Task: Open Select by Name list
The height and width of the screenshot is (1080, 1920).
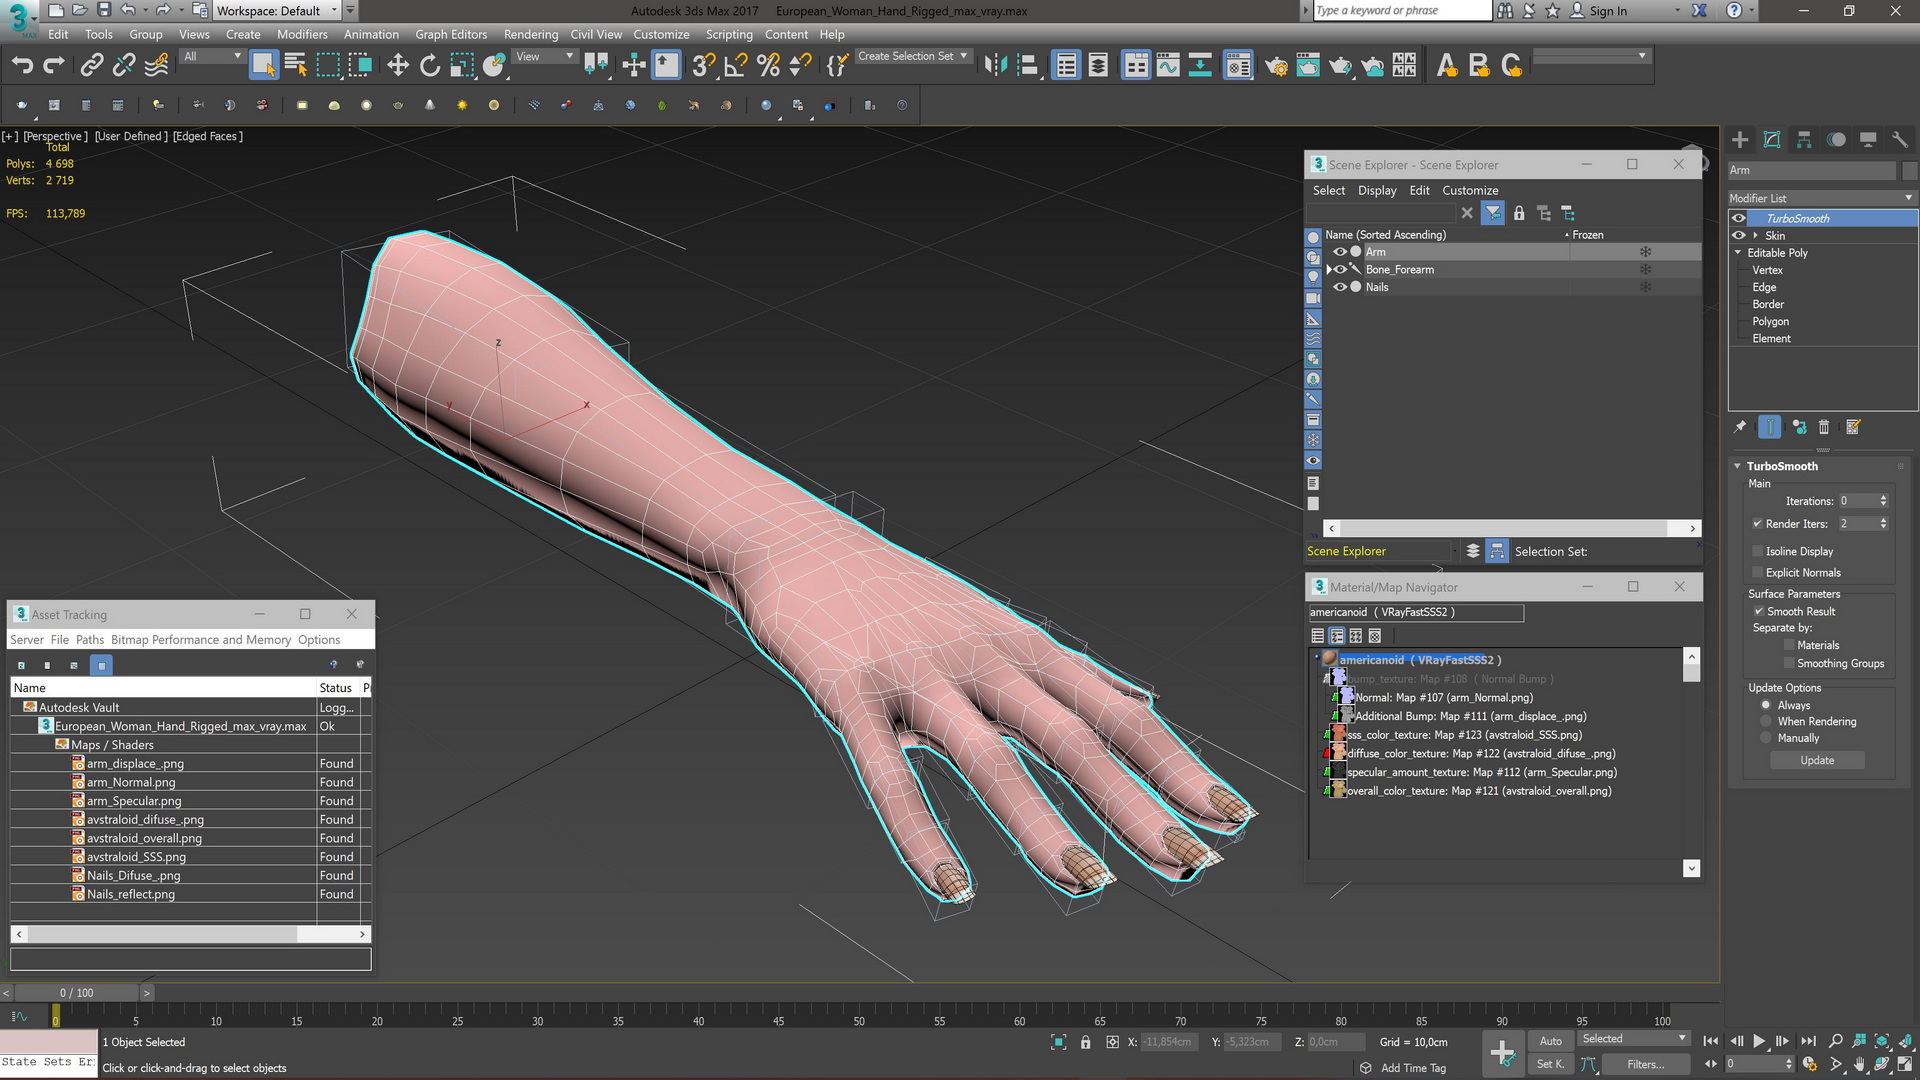Action: point(296,65)
